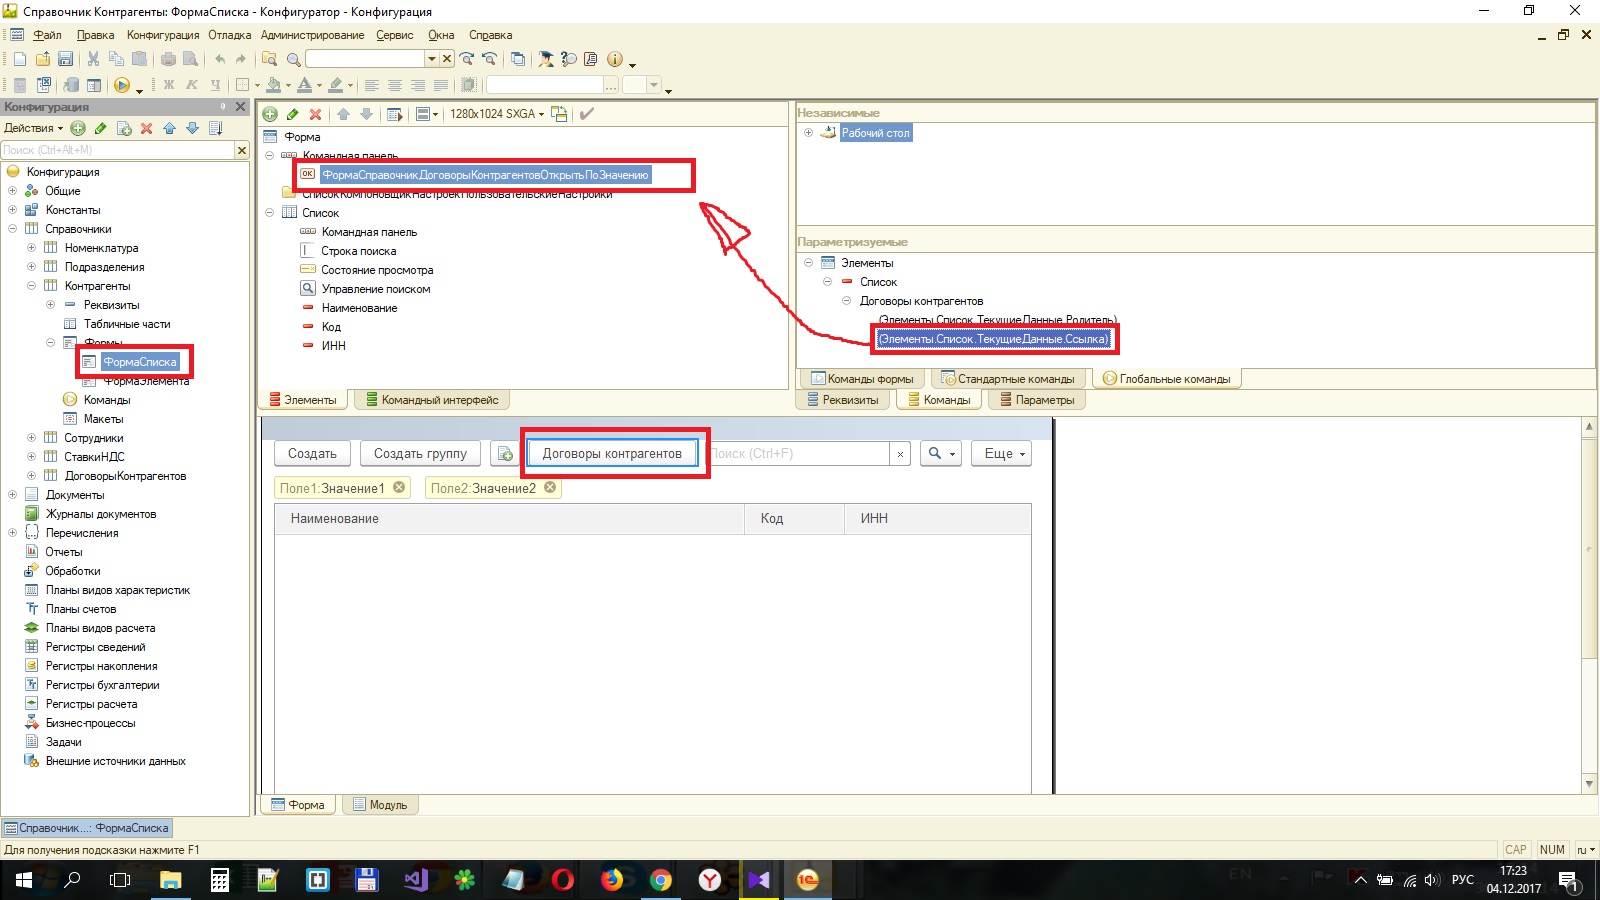Switch to the Параметры tab
Viewport: 1600px width, 900px height.
(1037, 400)
